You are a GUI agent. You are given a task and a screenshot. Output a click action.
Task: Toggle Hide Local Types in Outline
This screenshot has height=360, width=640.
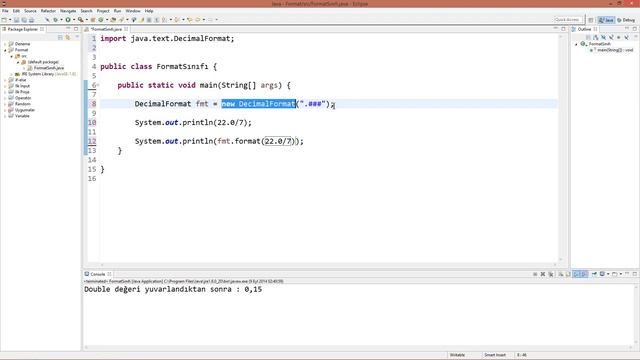[x=627, y=37]
